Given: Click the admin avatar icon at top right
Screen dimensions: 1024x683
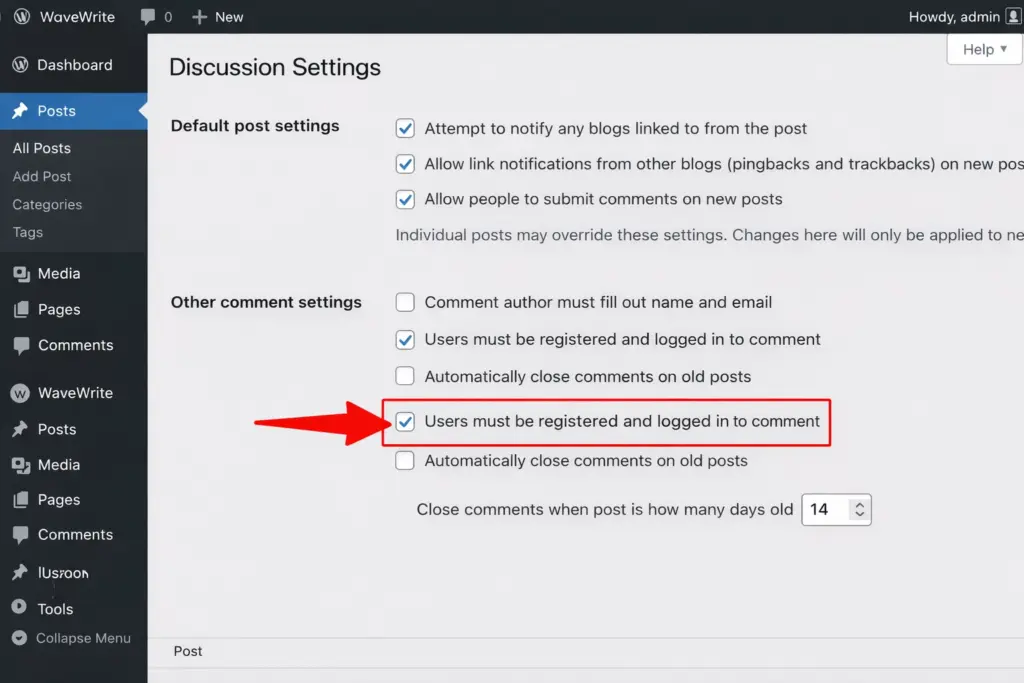Looking at the screenshot, I should tap(1014, 16).
